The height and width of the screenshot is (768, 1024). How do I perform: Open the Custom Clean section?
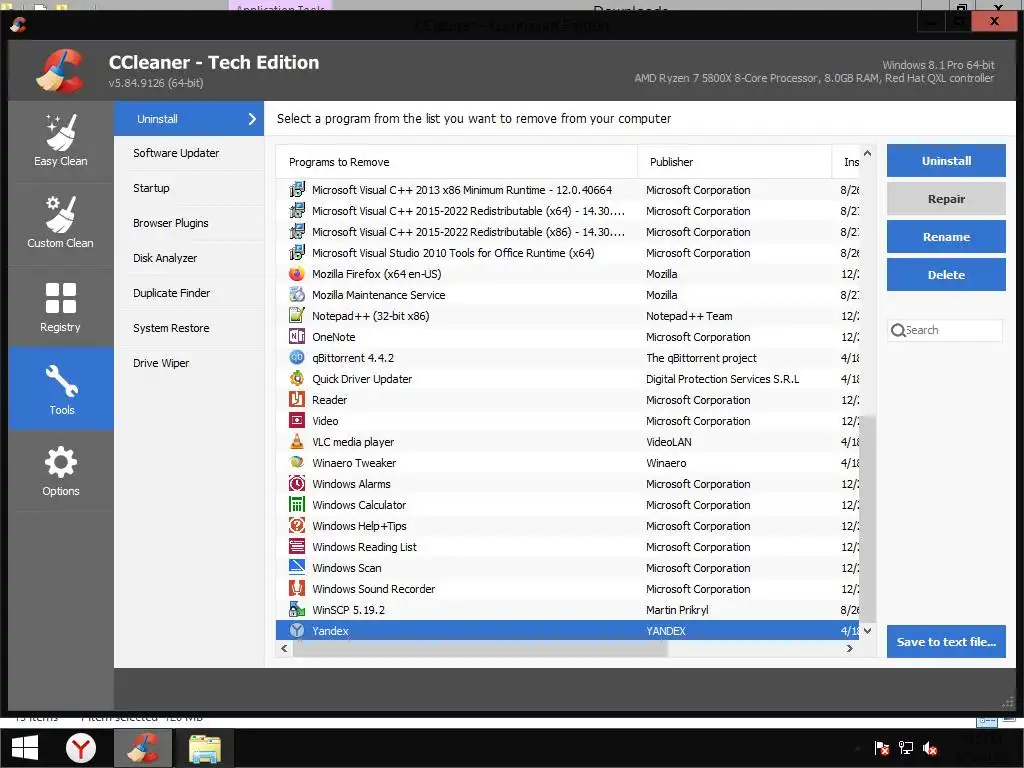pyautogui.click(x=61, y=223)
